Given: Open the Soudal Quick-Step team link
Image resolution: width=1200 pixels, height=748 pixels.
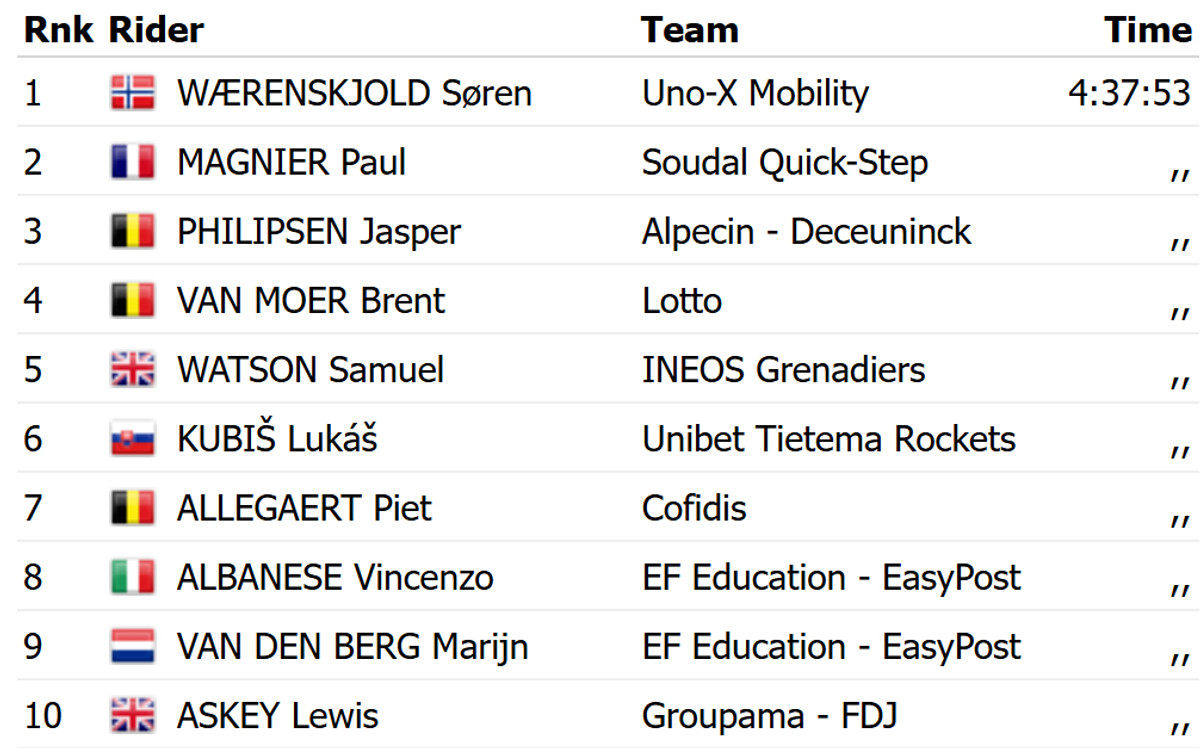Looking at the screenshot, I should coord(784,162).
